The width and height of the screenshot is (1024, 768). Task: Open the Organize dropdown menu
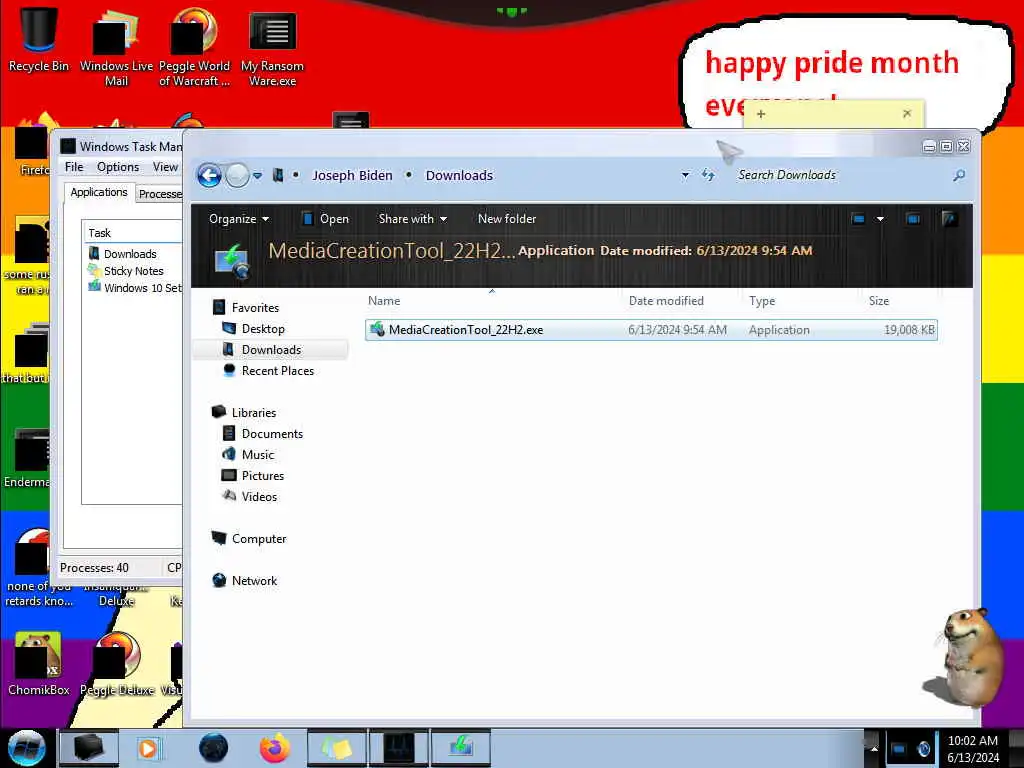pyautogui.click(x=238, y=219)
